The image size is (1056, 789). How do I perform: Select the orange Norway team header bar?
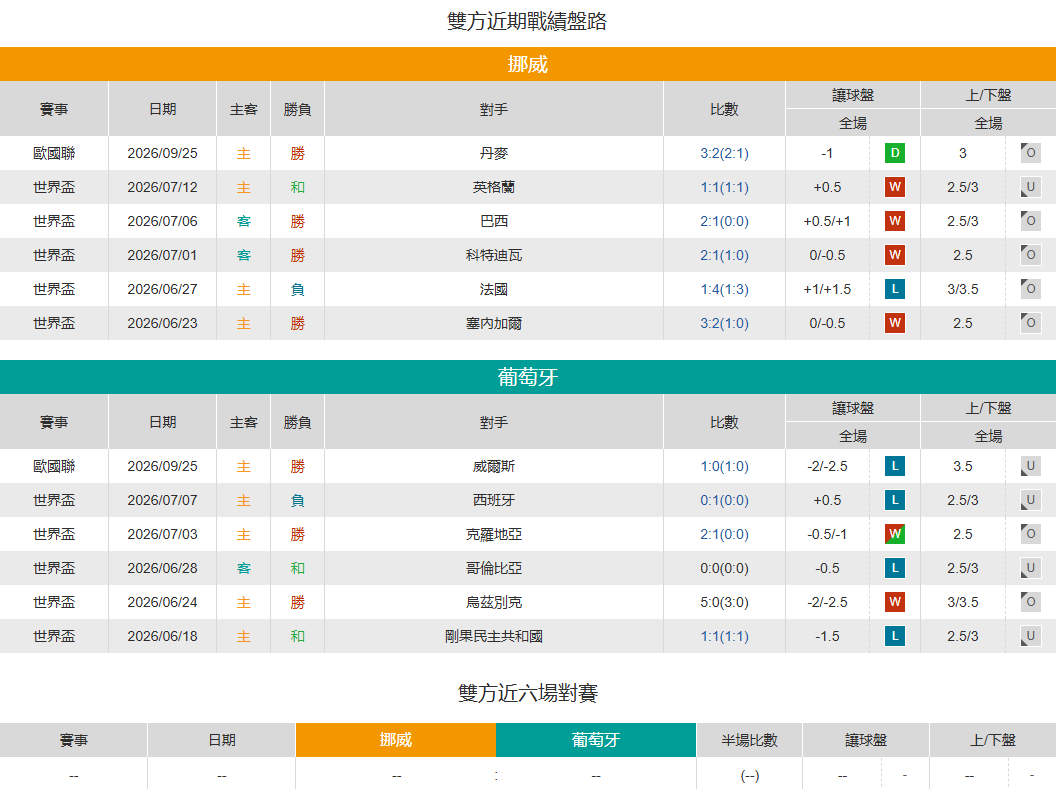pos(528,64)
